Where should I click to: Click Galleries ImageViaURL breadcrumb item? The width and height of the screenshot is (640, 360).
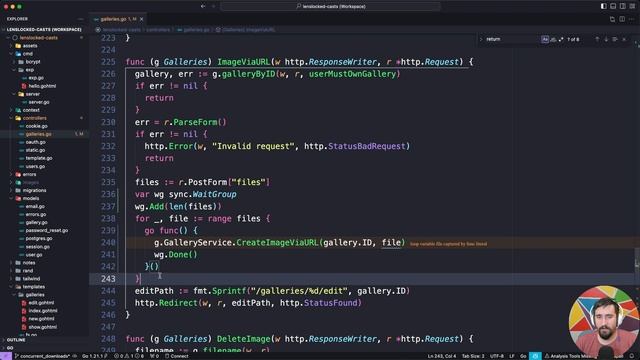[x=245, y=30]
